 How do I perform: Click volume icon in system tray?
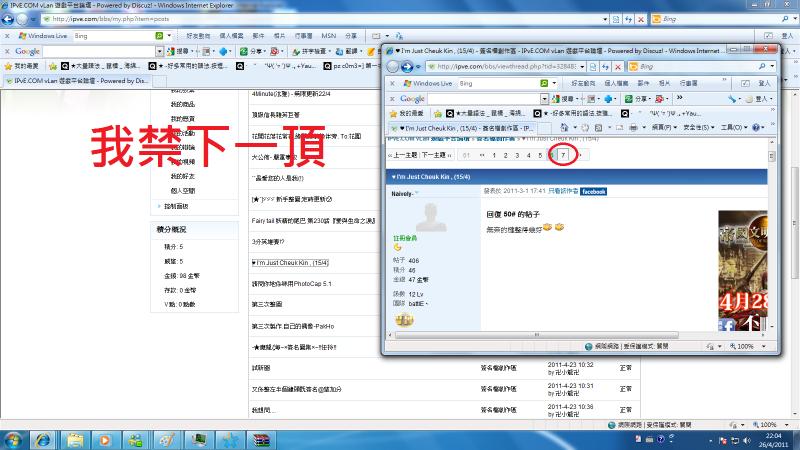pos(747,440)
